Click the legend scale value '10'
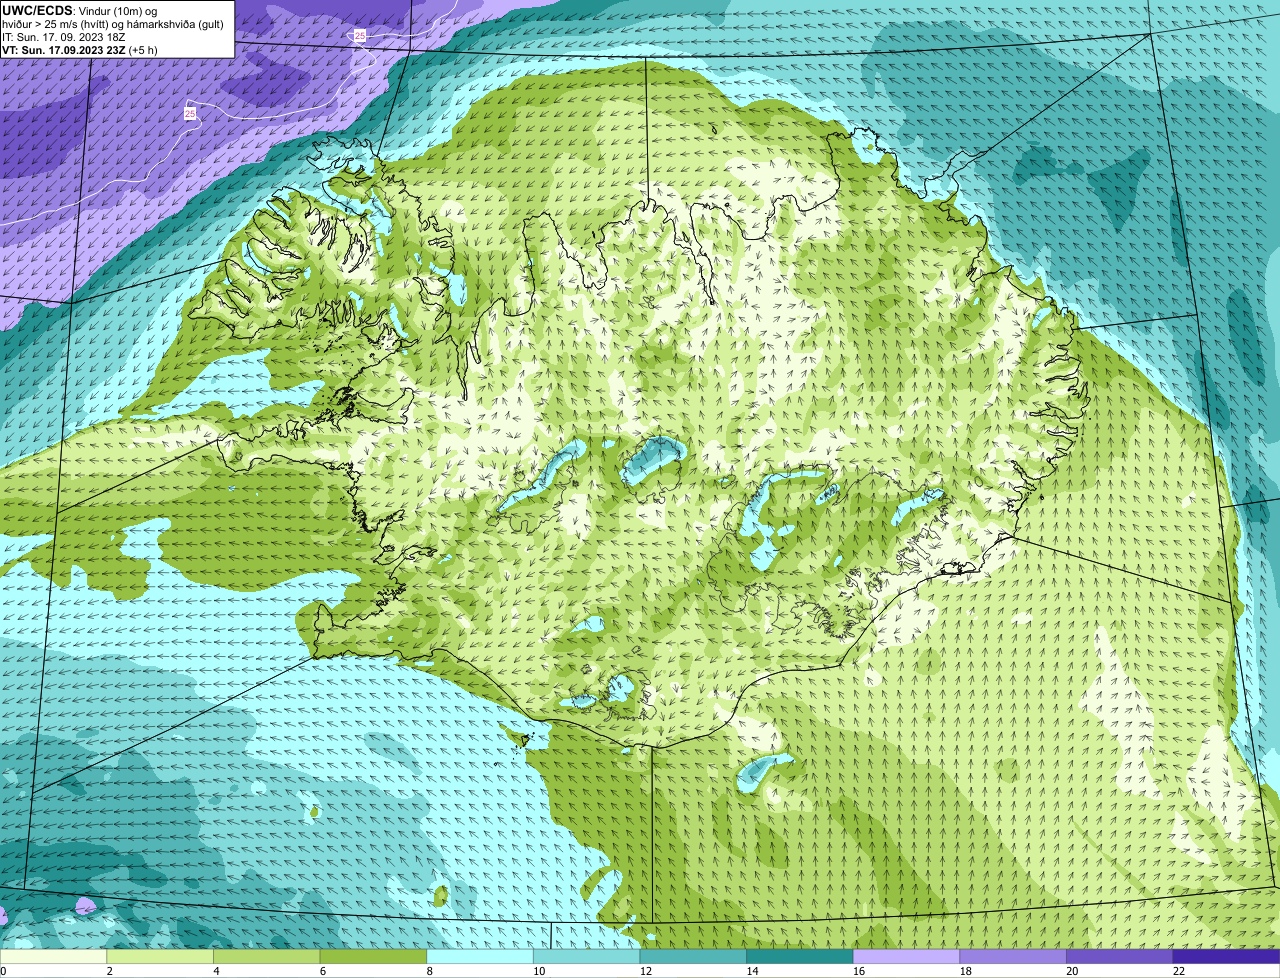The height and width of the screenshot is (978, 1280). (539, 971)
